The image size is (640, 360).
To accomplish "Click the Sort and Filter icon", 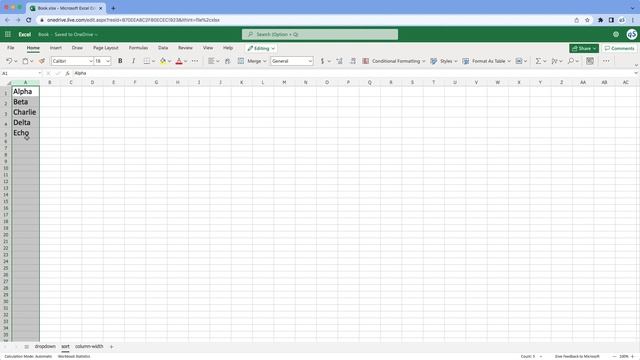I will click(554, 61).
